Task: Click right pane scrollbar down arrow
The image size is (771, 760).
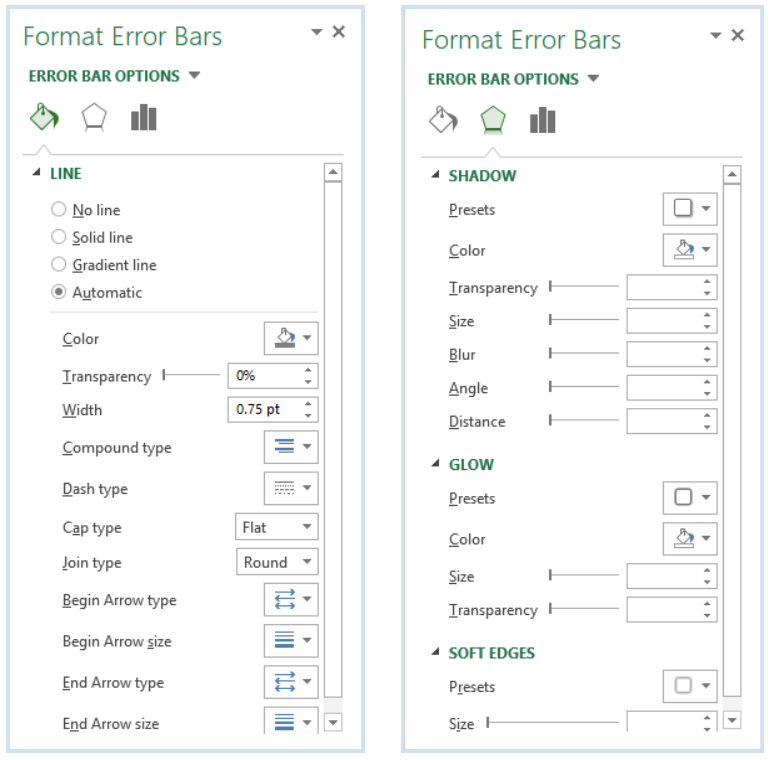Action: (x=732, y=720)
